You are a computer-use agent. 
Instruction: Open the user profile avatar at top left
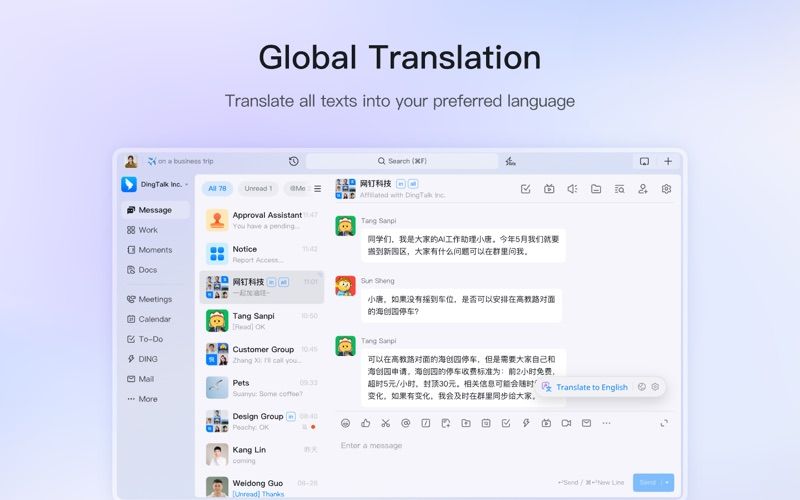(131, 161)
